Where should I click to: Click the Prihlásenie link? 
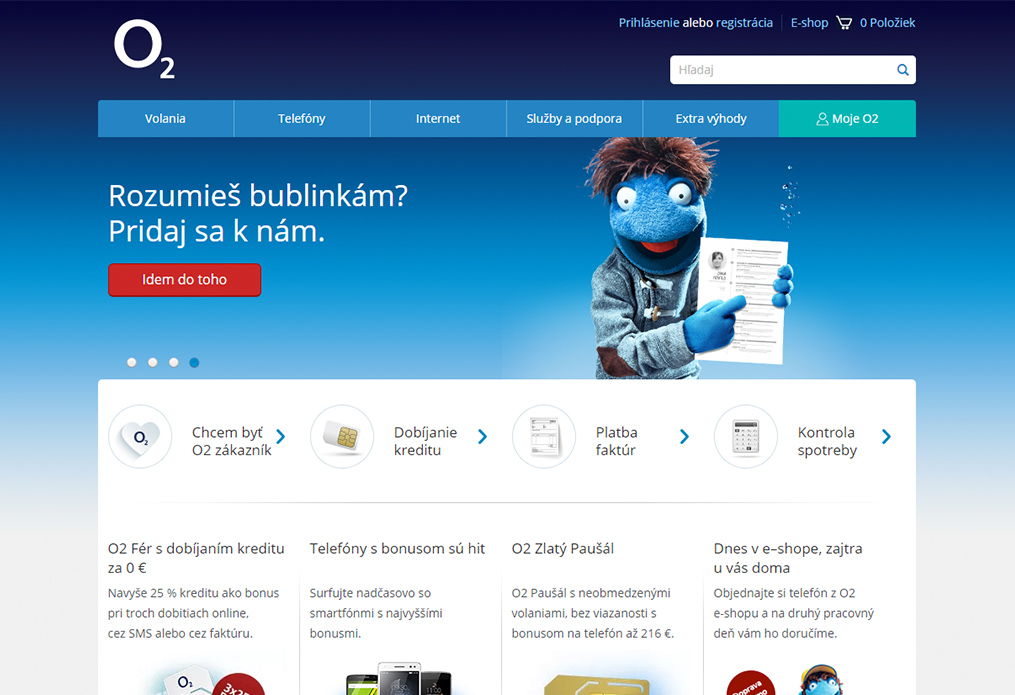click(x=649, y=23)
